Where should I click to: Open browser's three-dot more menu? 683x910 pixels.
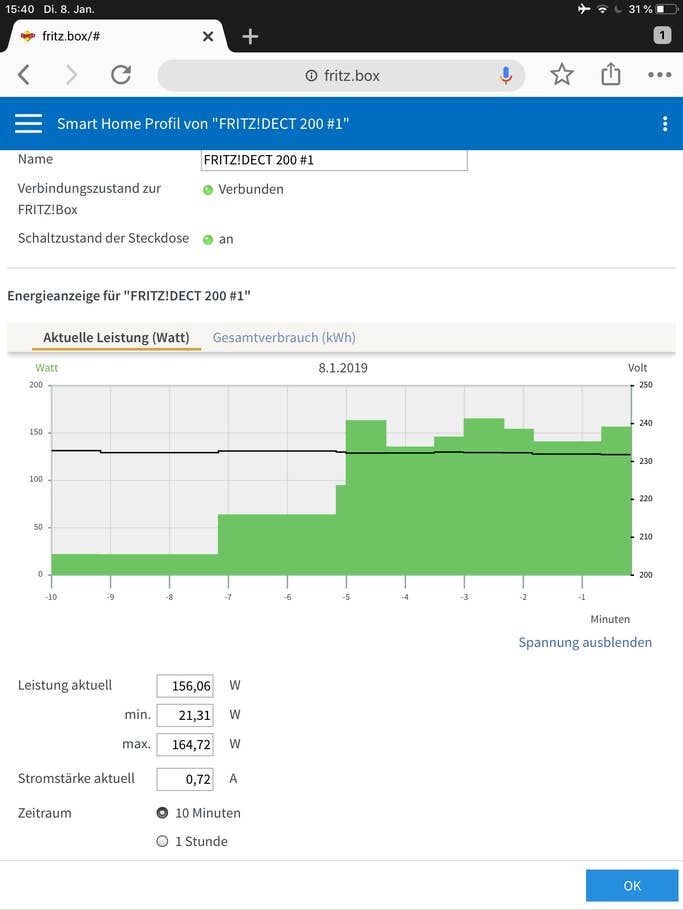[x=660, y=75]
